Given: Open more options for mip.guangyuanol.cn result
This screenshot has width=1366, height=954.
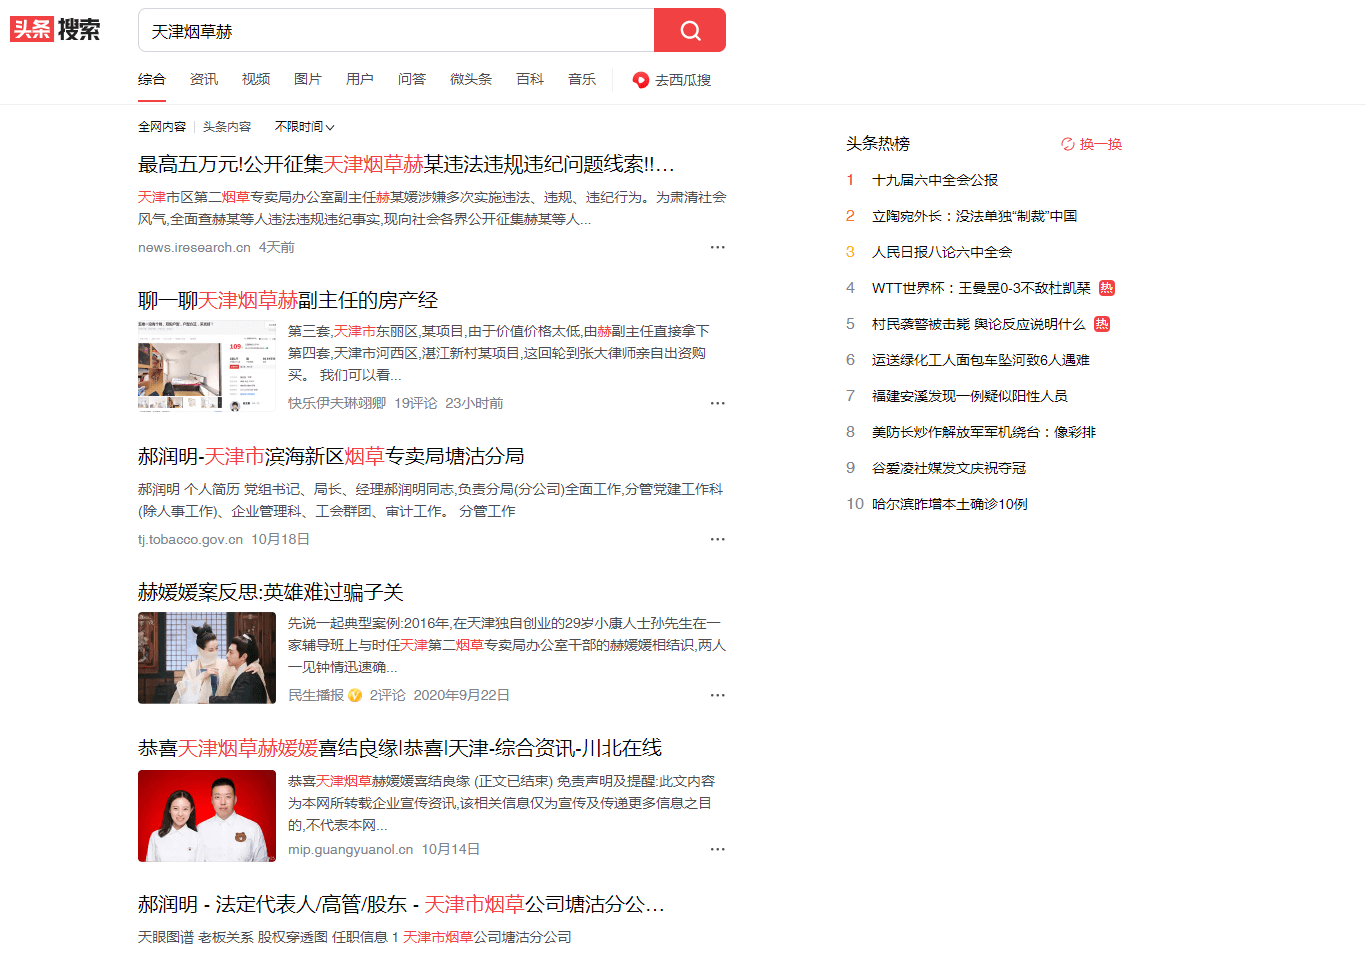Looking at the screenshot, I should tap(717, 849).
